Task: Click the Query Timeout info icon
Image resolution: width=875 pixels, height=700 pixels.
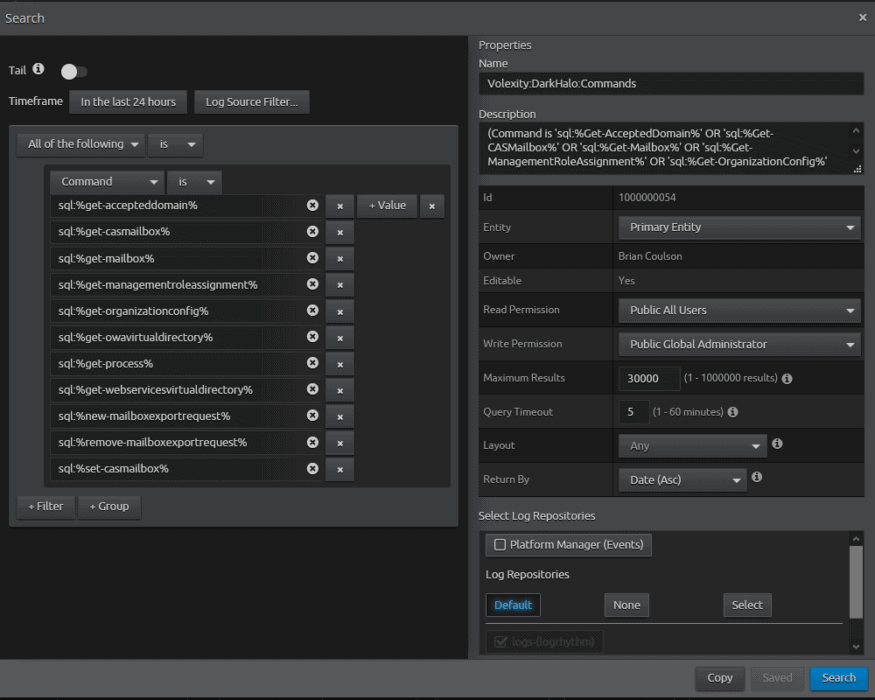Action: coord(735,411)
